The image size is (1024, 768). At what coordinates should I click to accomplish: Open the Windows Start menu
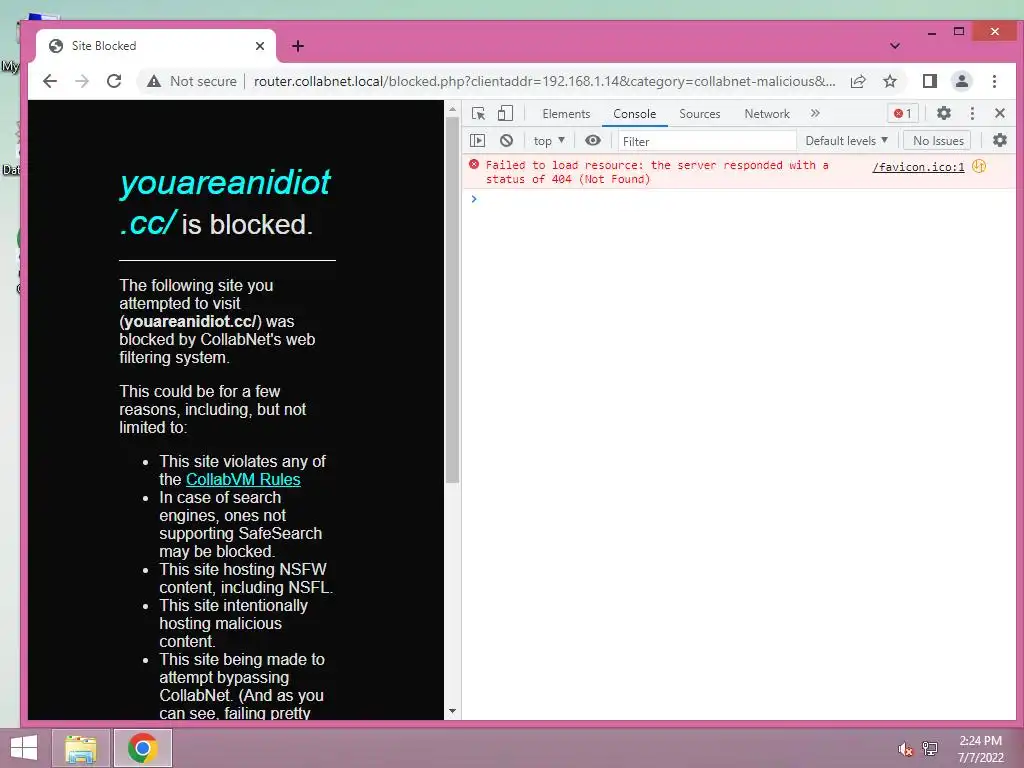tap(24, 748)
